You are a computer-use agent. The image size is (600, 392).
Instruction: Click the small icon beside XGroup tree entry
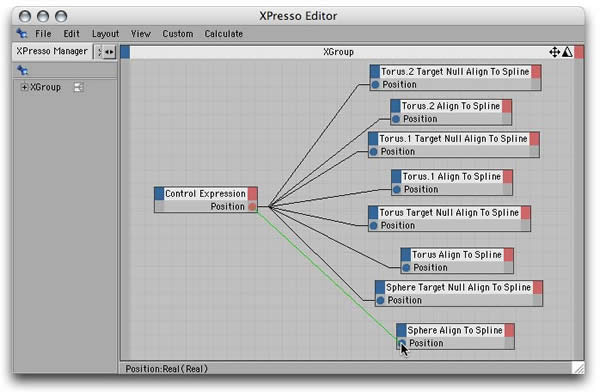(79, 87)
